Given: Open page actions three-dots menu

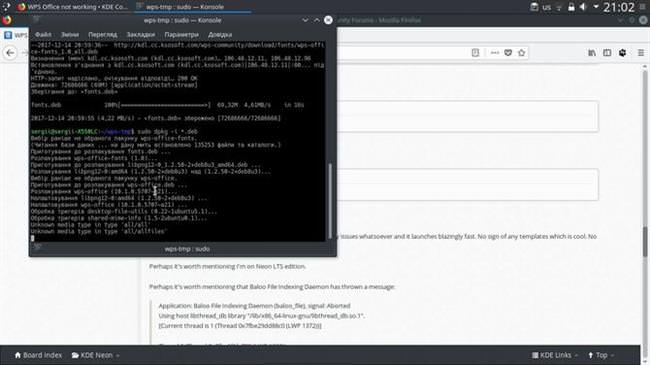Looking at the screenshot, I should (495, 53).
